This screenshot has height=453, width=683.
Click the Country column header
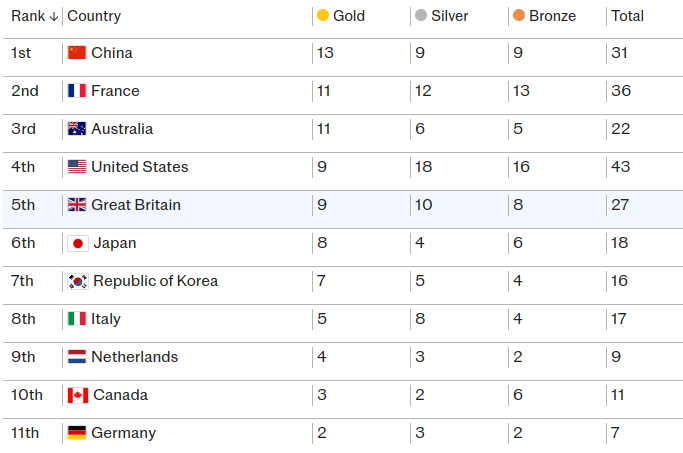(94, 16)
